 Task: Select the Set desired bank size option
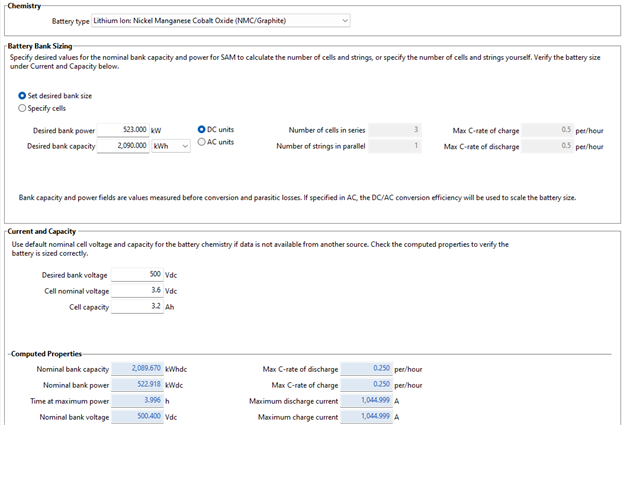(x=23, y=96)
